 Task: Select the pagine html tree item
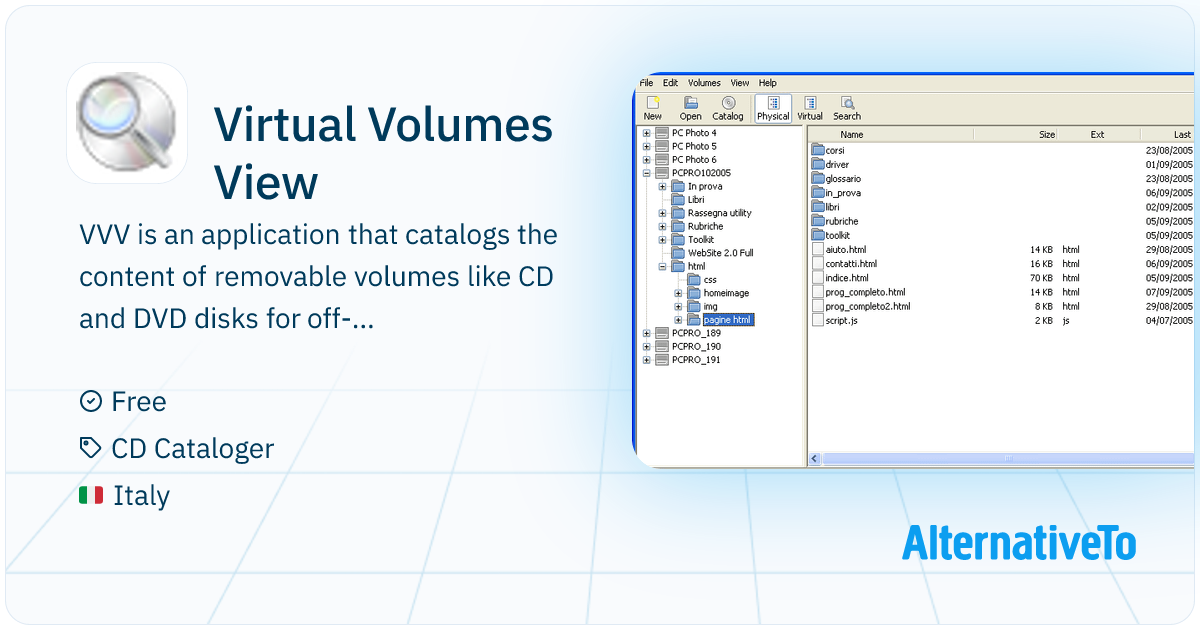728,320
